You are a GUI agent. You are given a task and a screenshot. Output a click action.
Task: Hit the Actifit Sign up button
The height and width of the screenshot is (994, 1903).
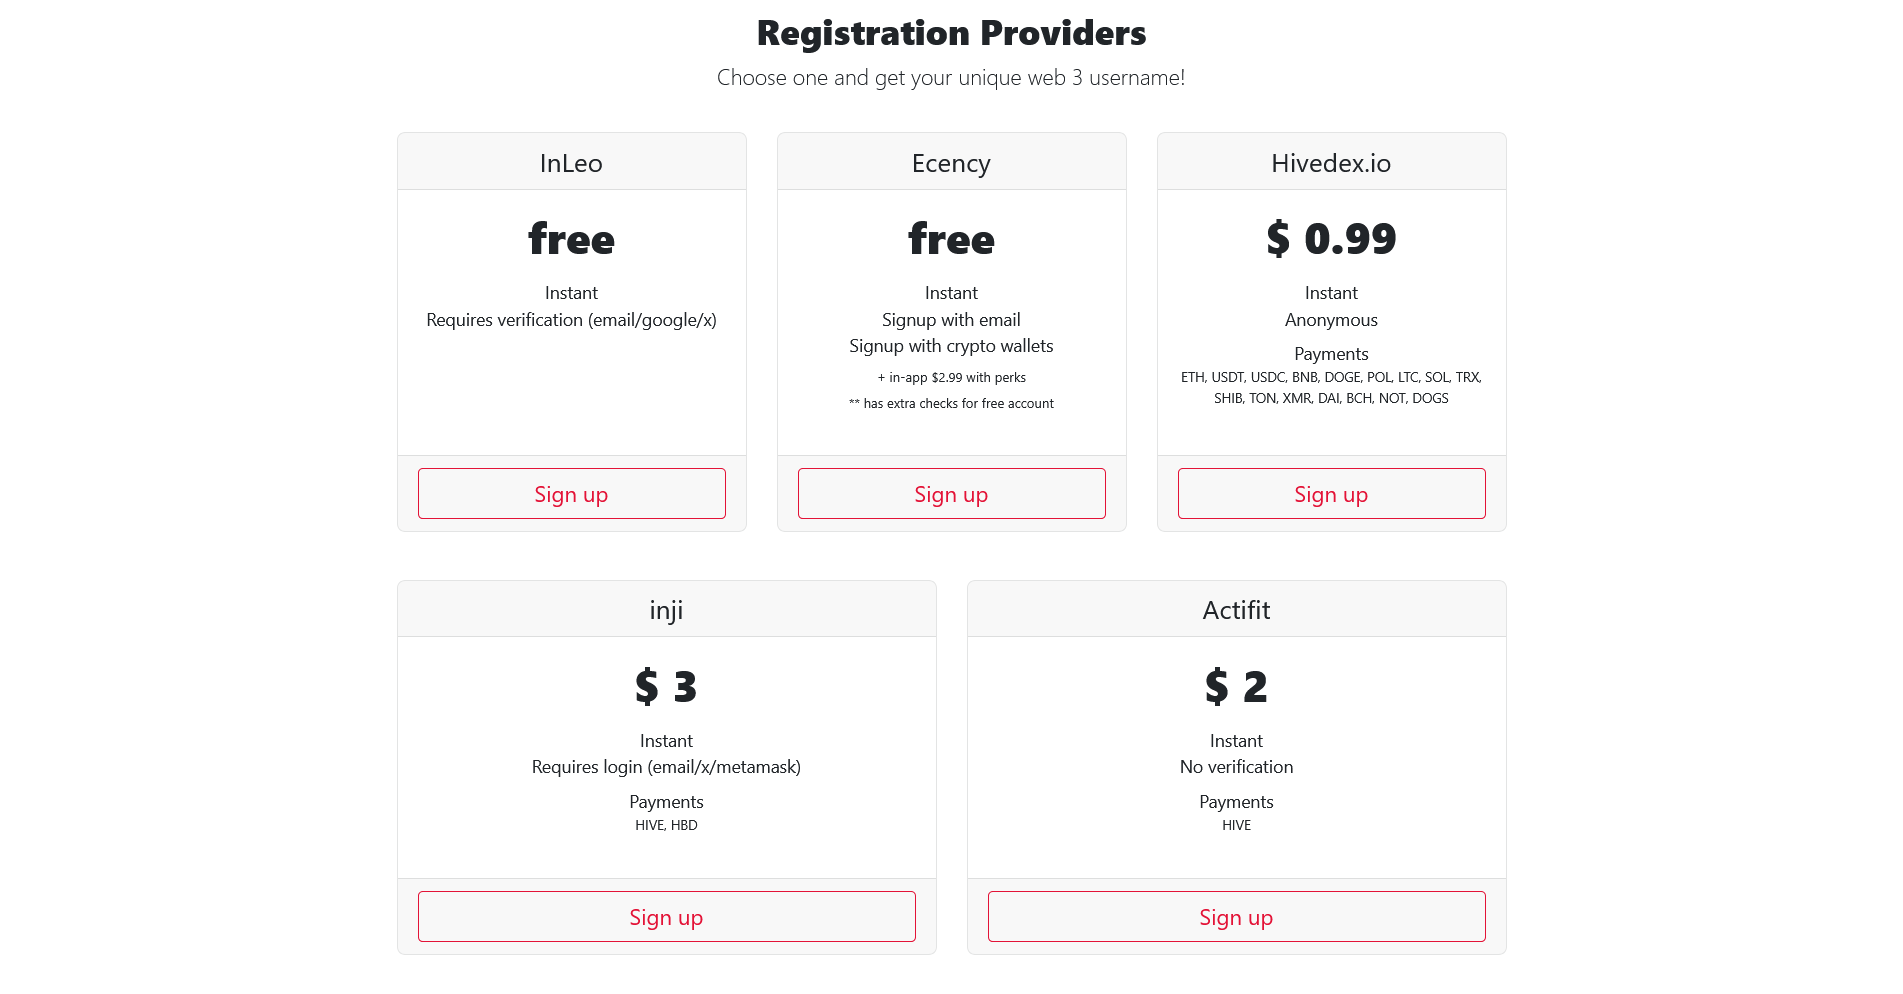[x=1236, y=917]
